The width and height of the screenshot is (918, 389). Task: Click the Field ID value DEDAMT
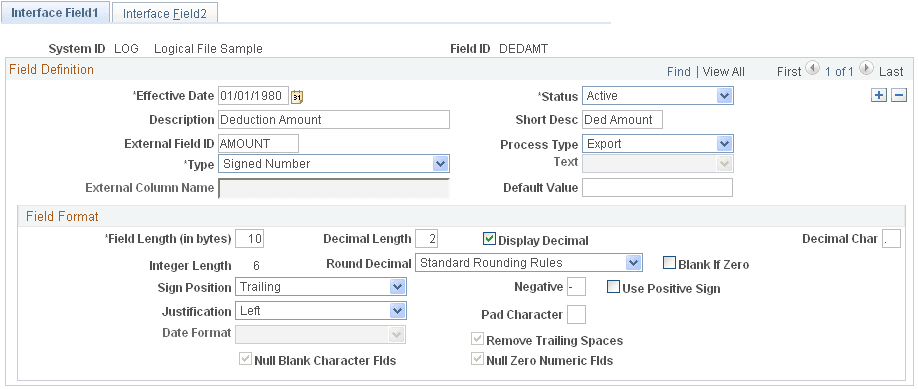tap(523, 49)
